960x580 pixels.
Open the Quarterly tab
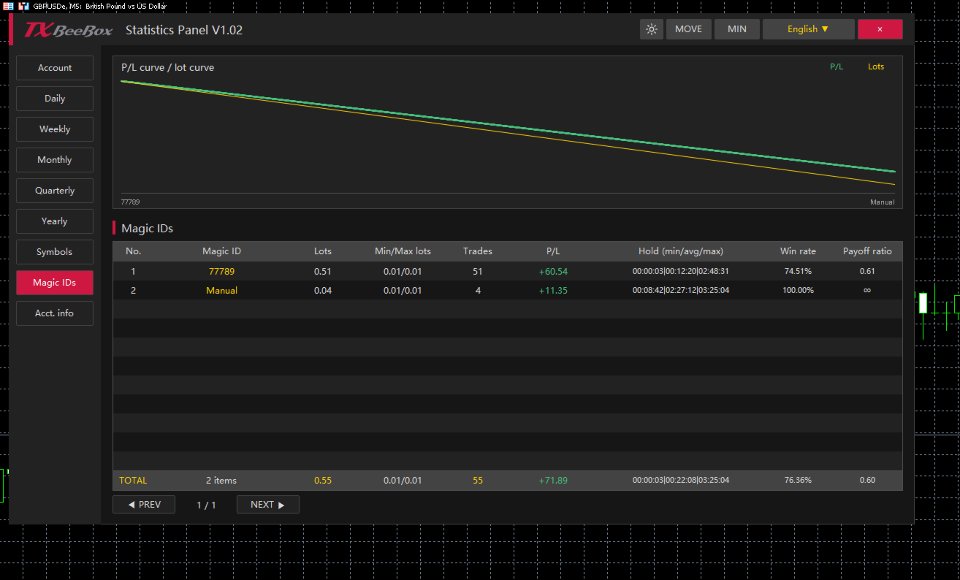click(54, 190)
